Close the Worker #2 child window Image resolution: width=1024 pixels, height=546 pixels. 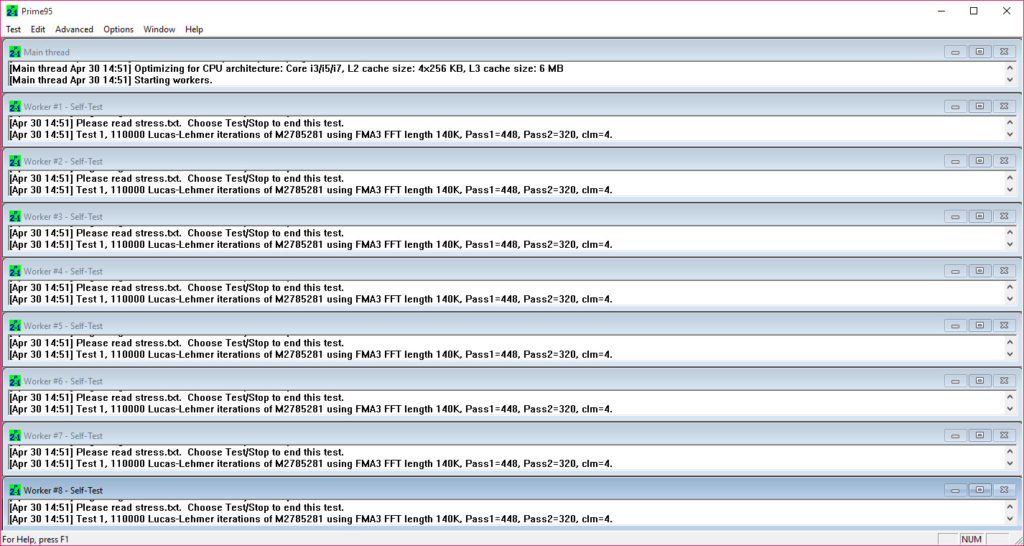tap(1004, 161)
